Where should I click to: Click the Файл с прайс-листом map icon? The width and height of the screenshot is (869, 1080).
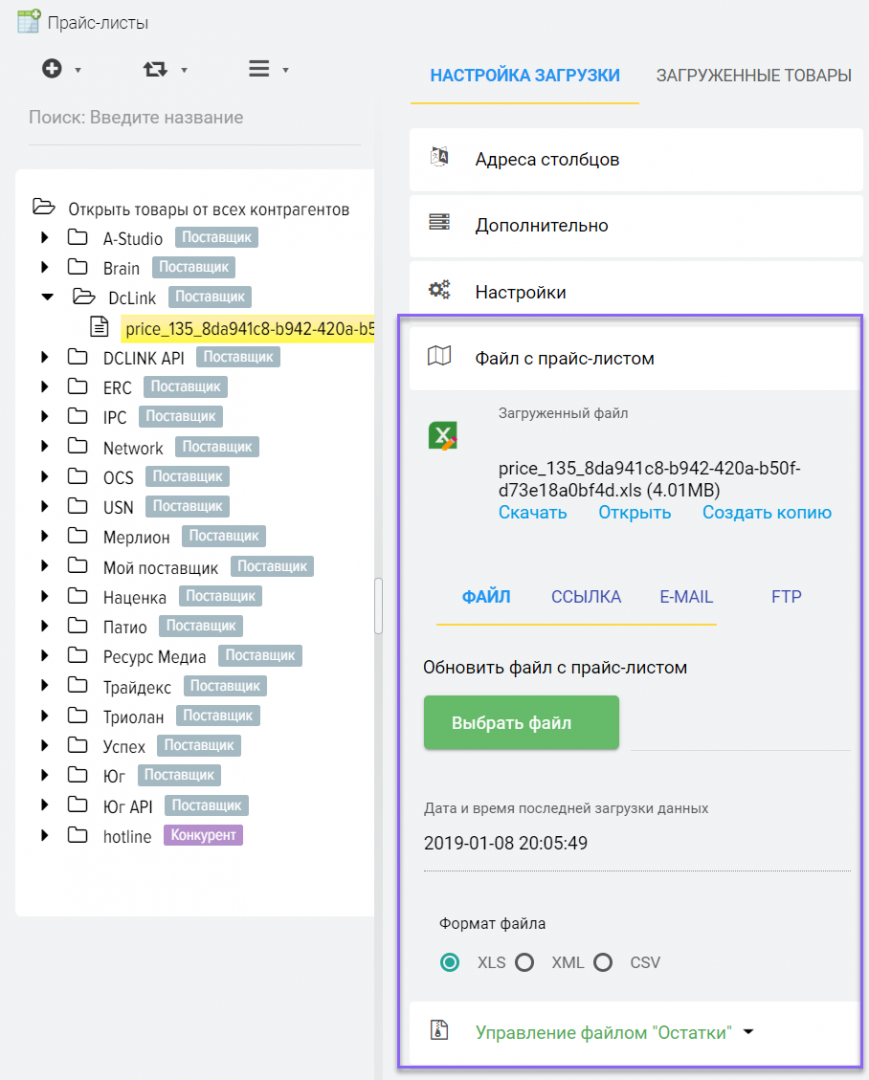439,357
